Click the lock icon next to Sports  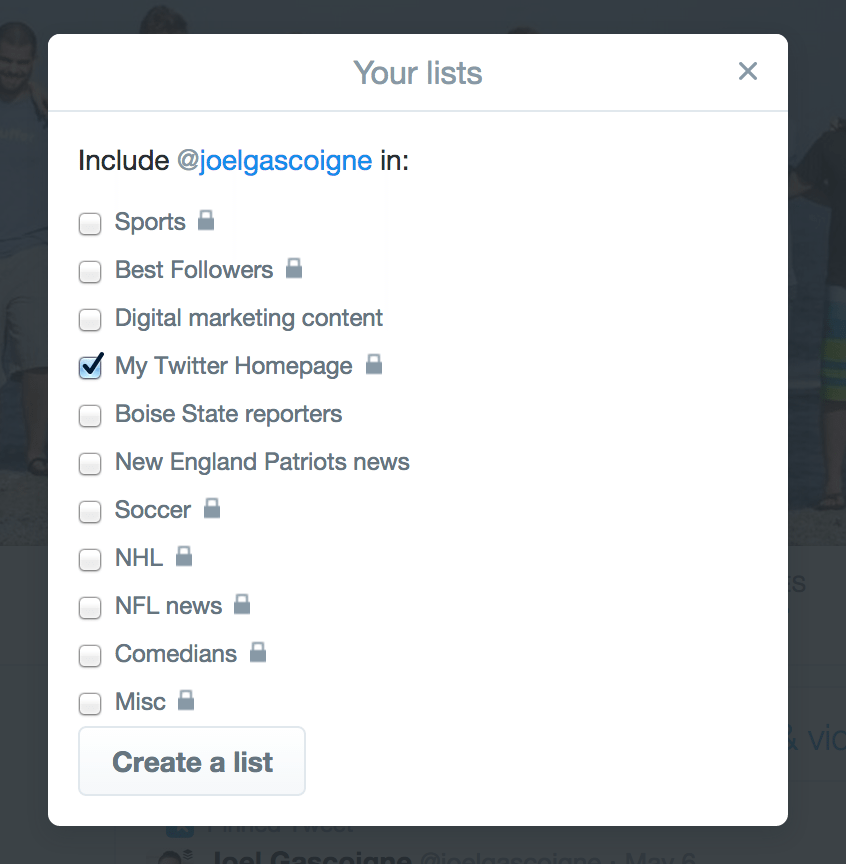pos(206,220)
